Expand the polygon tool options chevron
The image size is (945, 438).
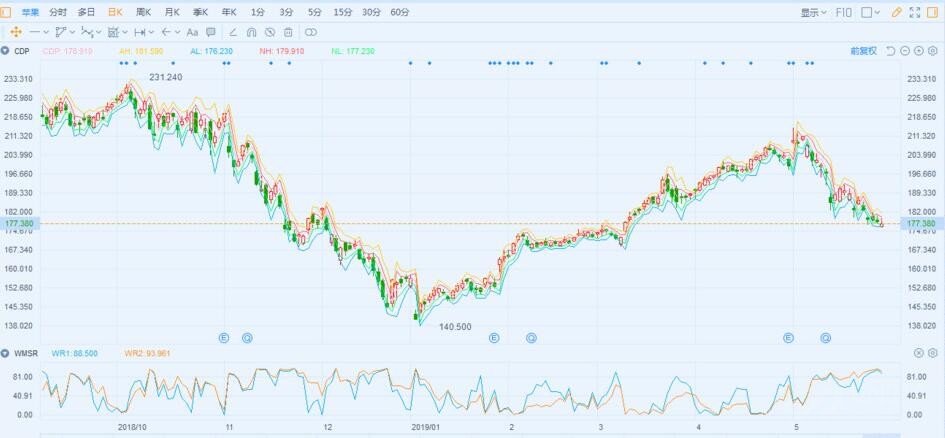pos(72,32)
